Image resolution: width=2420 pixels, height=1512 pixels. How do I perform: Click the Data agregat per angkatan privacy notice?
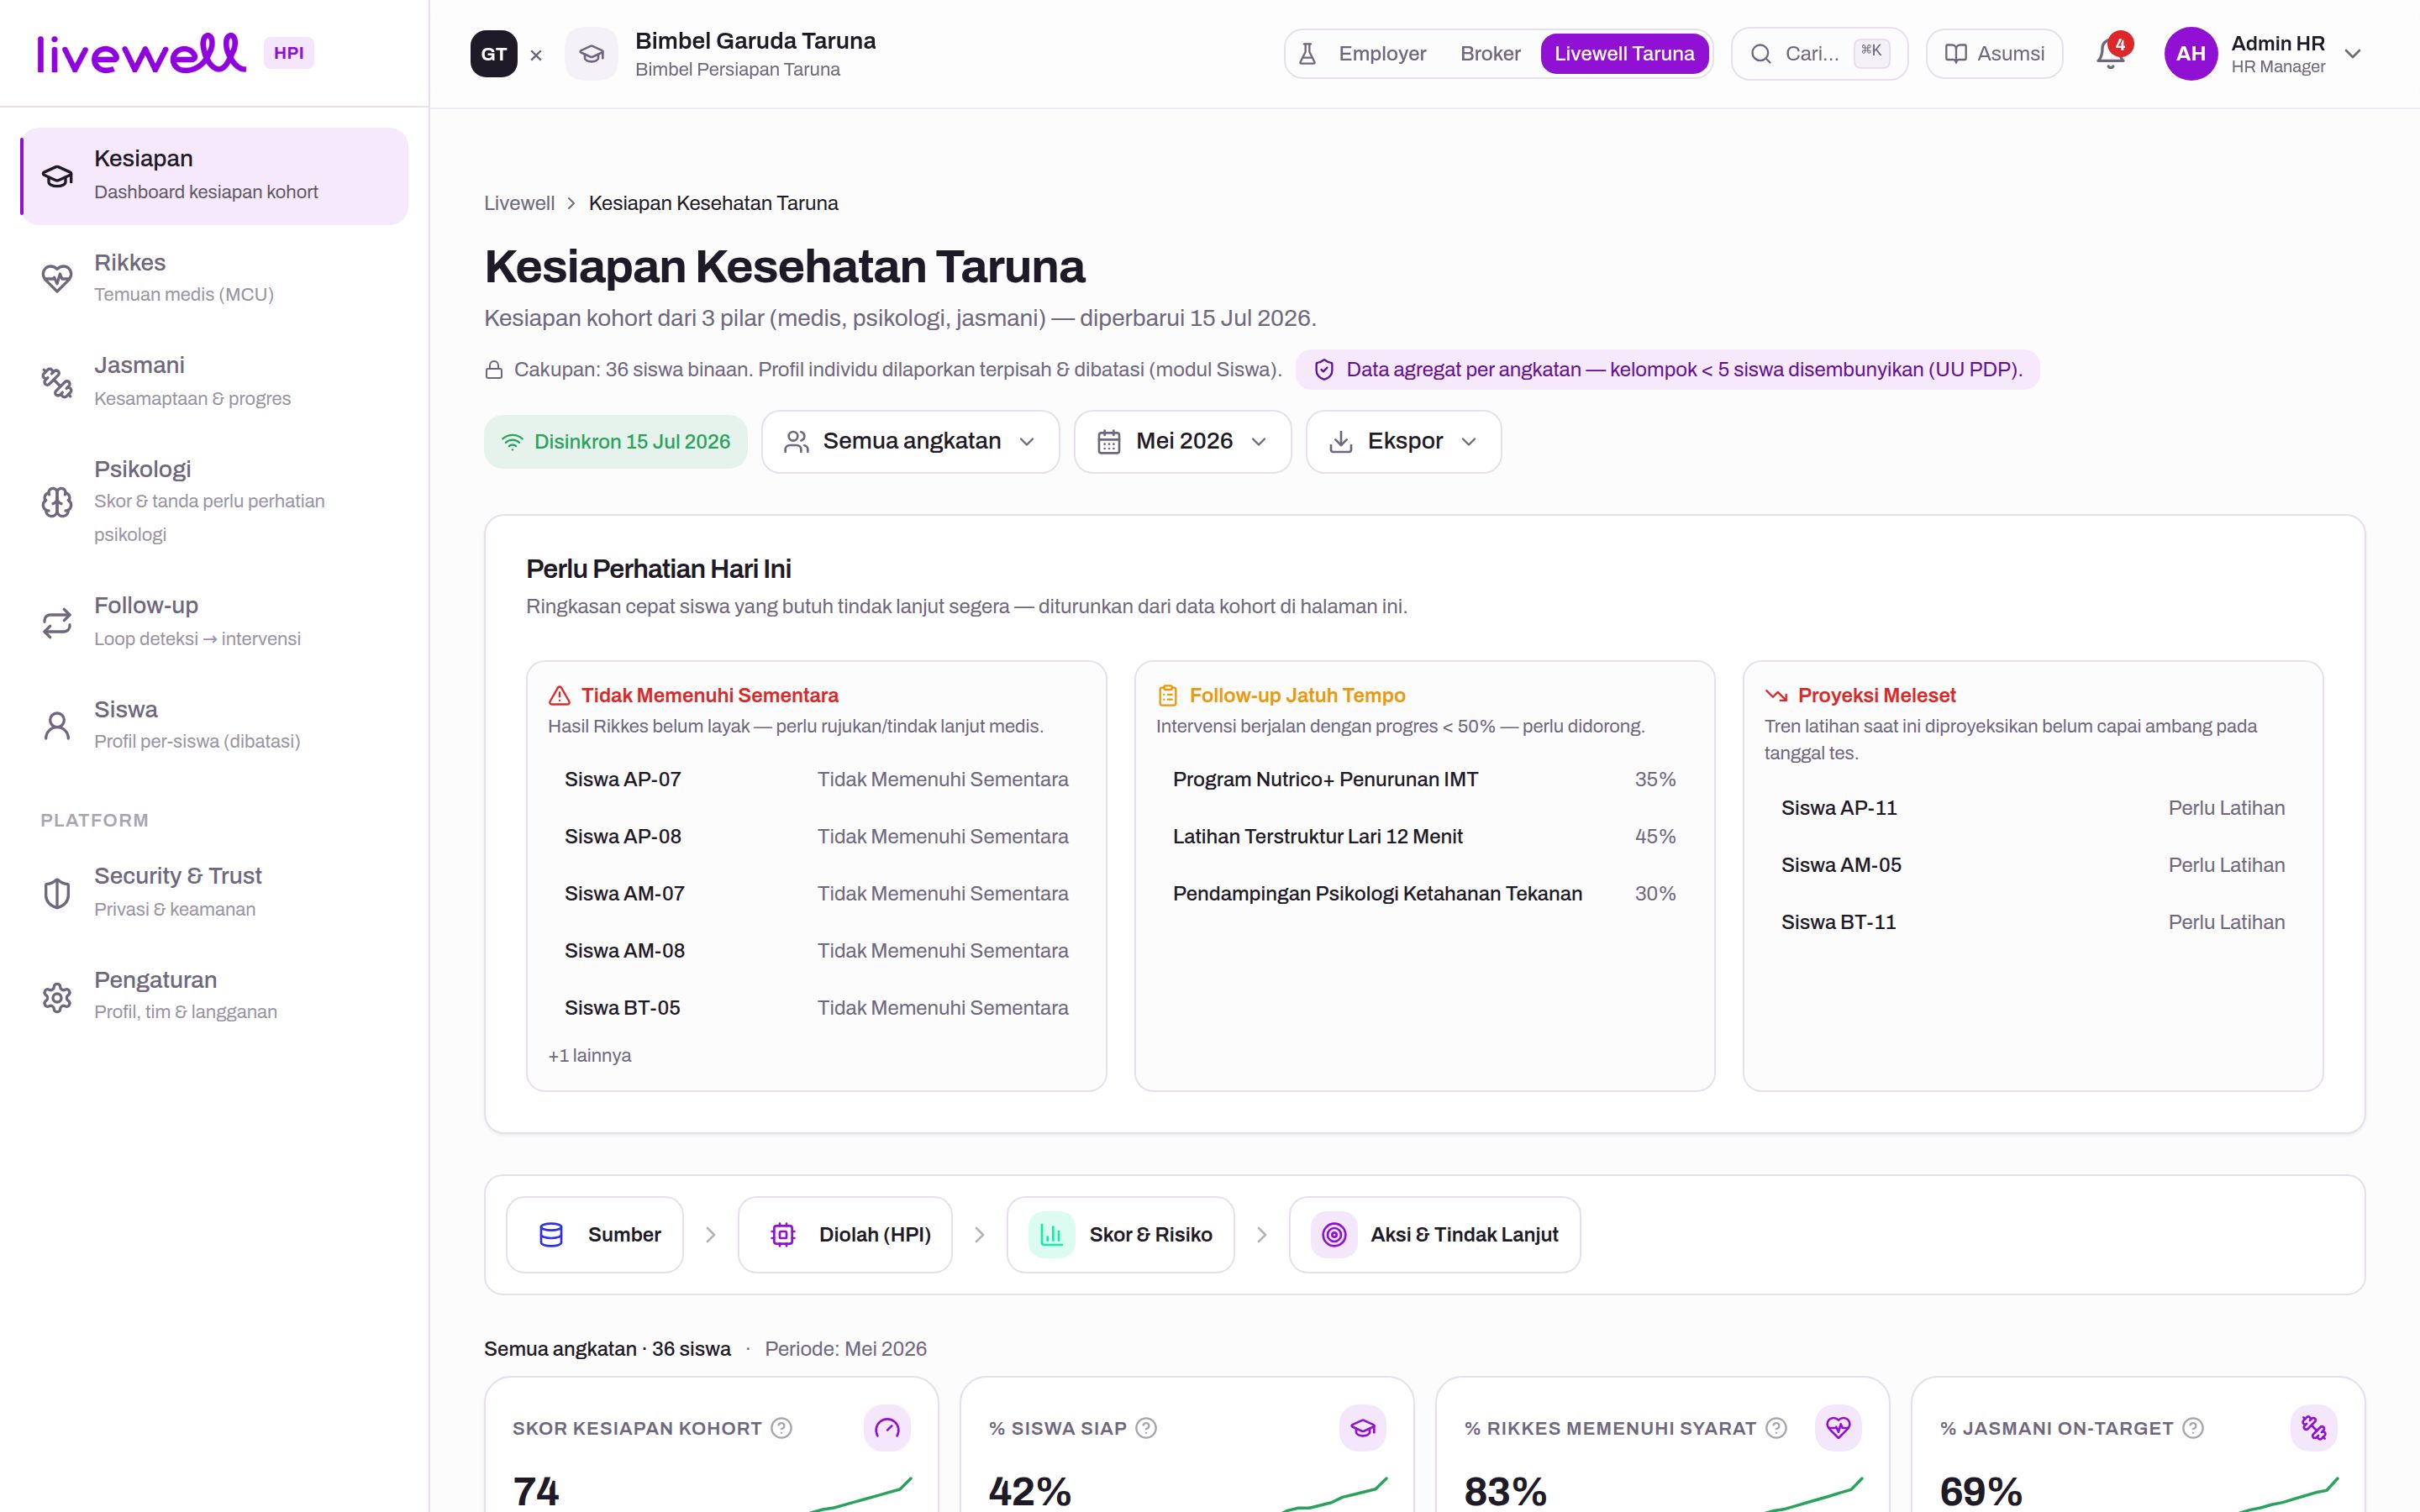point(1667,370)
